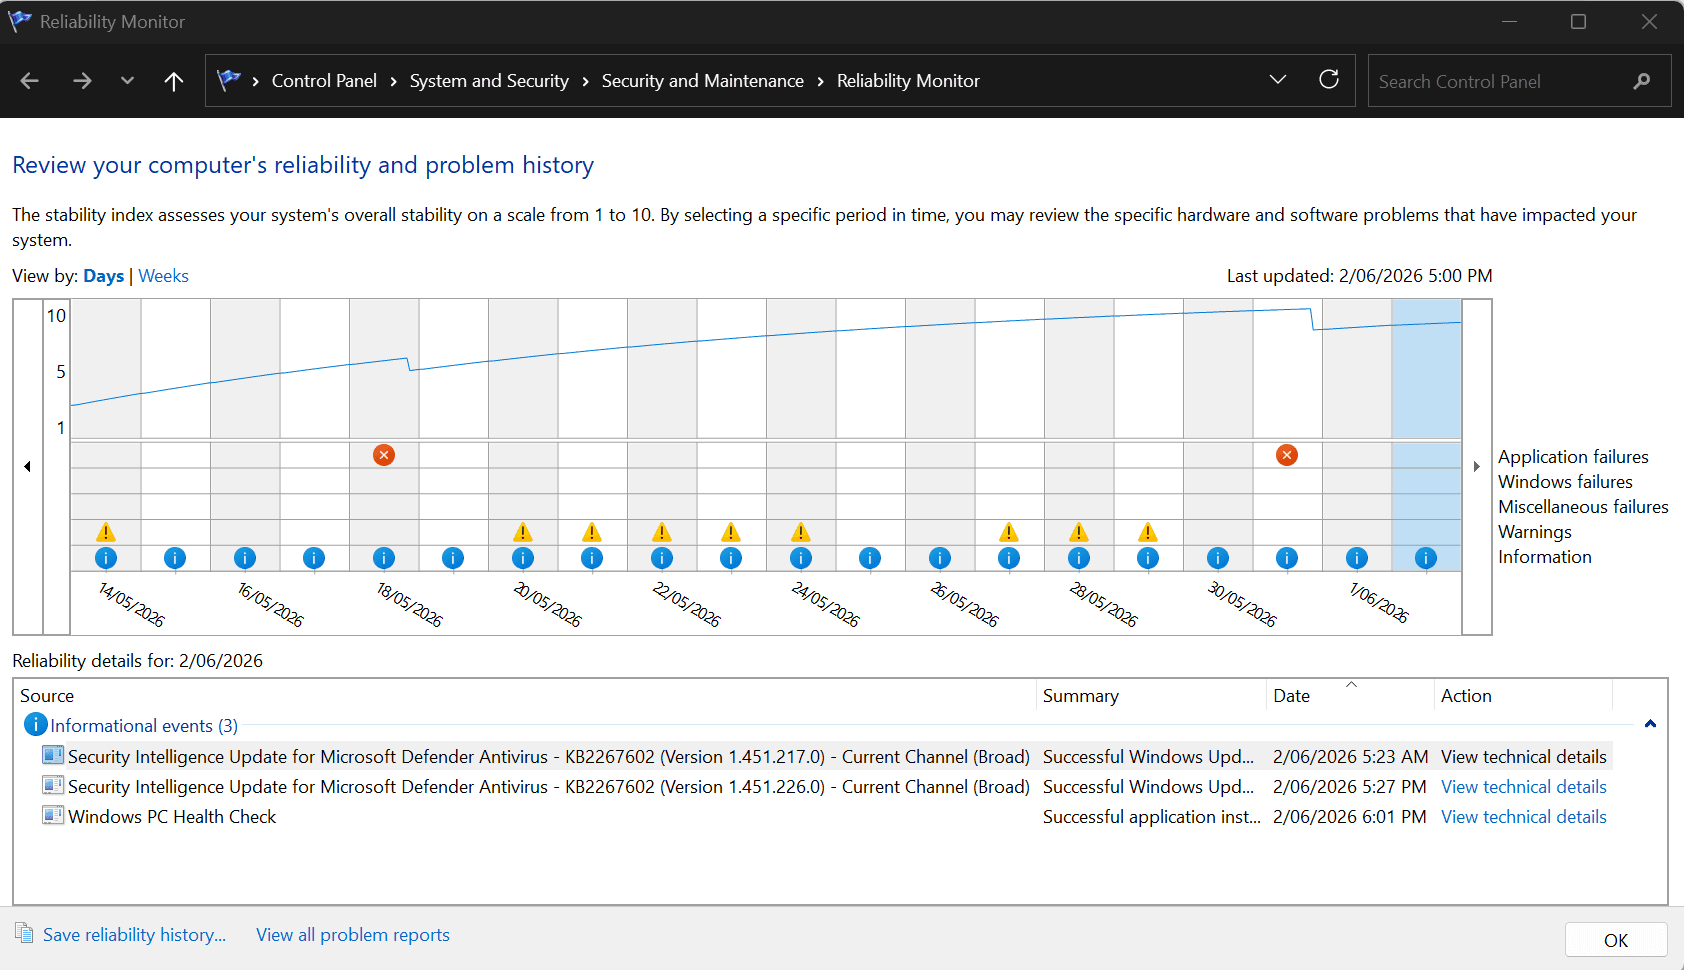The width and height of the screenshot is (1684, 970).
Task: Sort by the Action column header
Action: tap(1523, 696)
